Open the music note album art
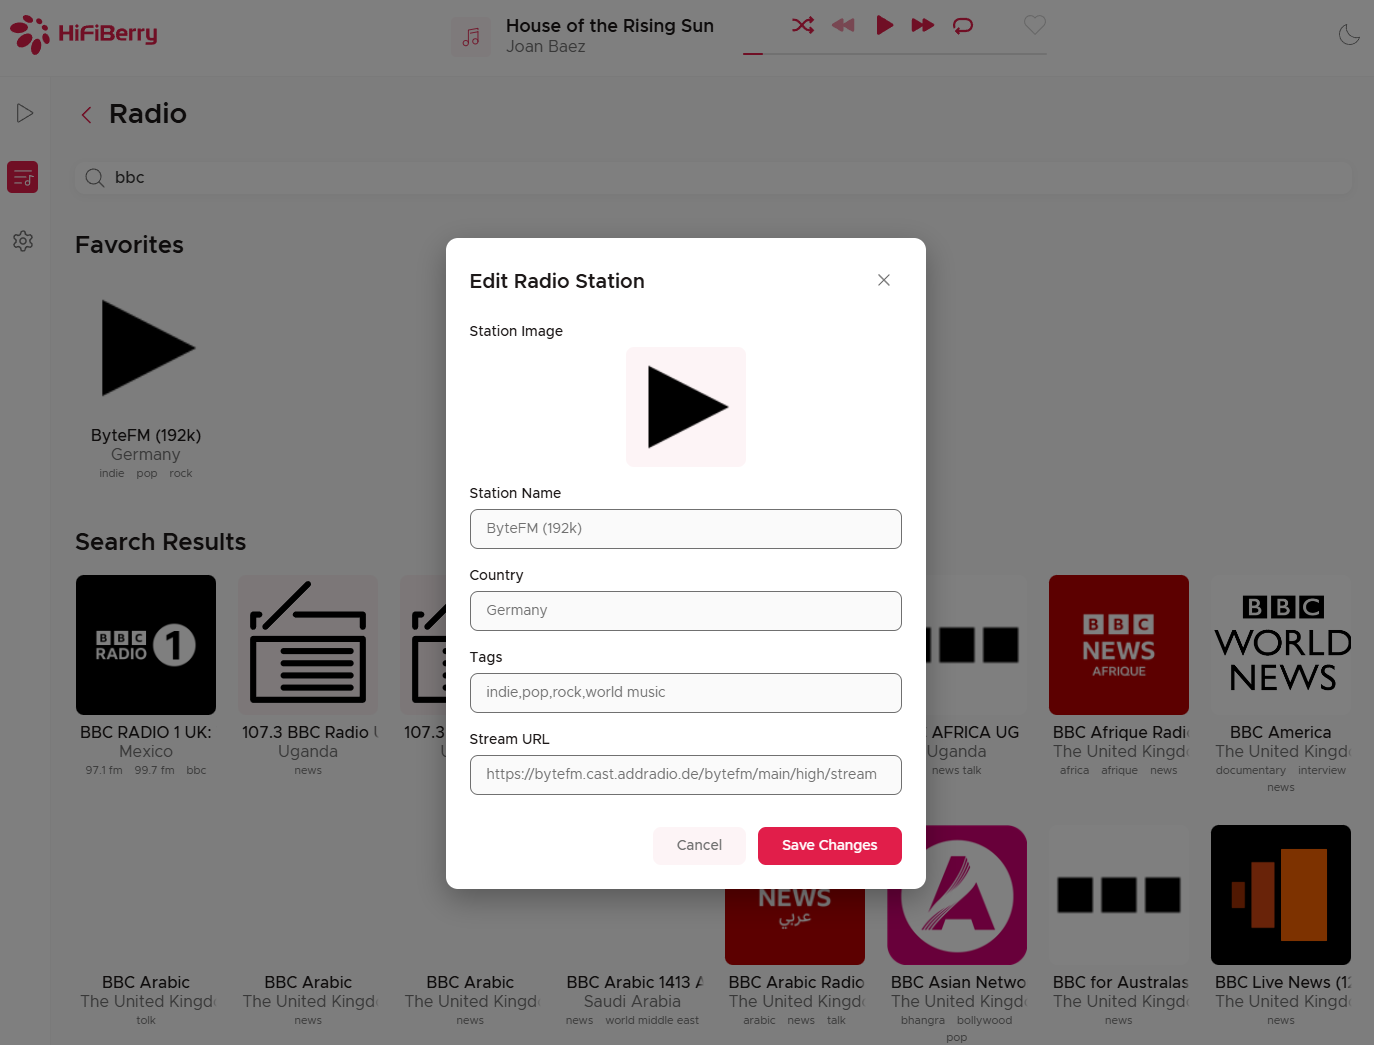 click(x=471, y=37)
